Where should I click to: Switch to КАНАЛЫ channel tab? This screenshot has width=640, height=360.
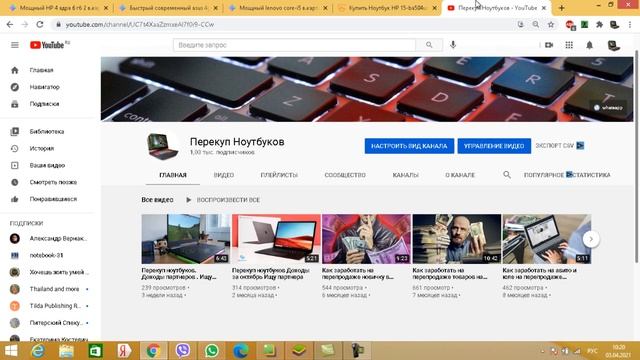[405, 175]
